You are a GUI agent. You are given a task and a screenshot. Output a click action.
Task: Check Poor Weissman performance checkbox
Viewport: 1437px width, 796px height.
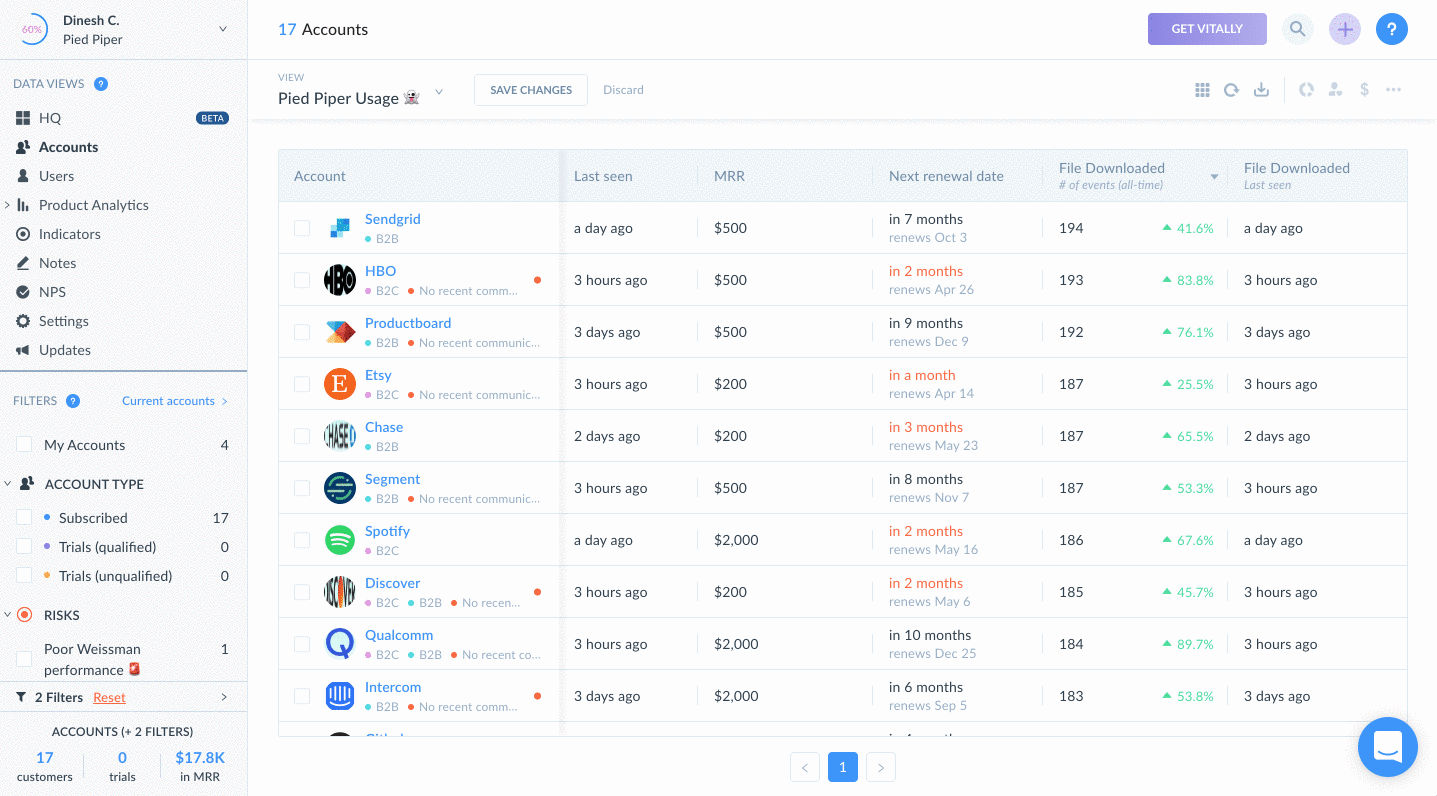click(24, 659)
